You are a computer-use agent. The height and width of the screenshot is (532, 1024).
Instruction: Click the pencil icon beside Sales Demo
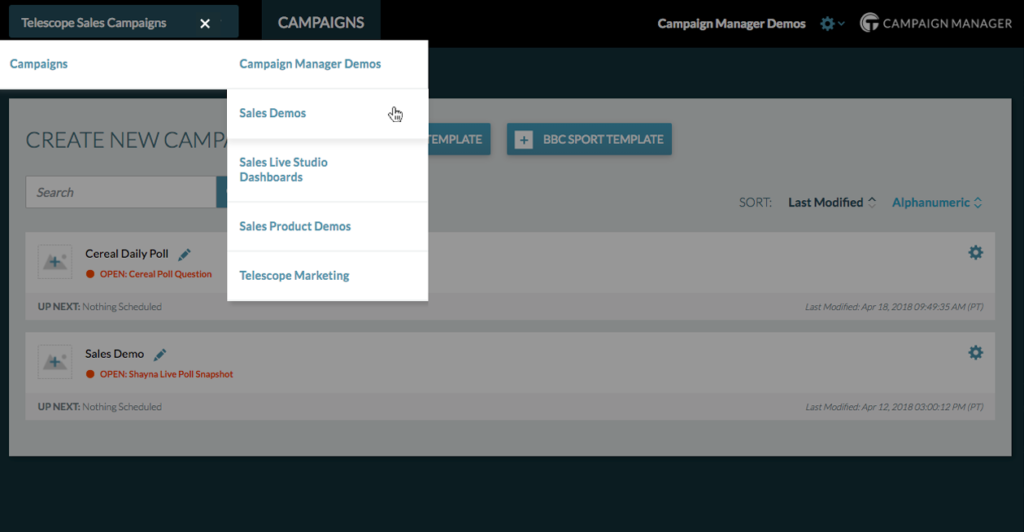point(160,354)
